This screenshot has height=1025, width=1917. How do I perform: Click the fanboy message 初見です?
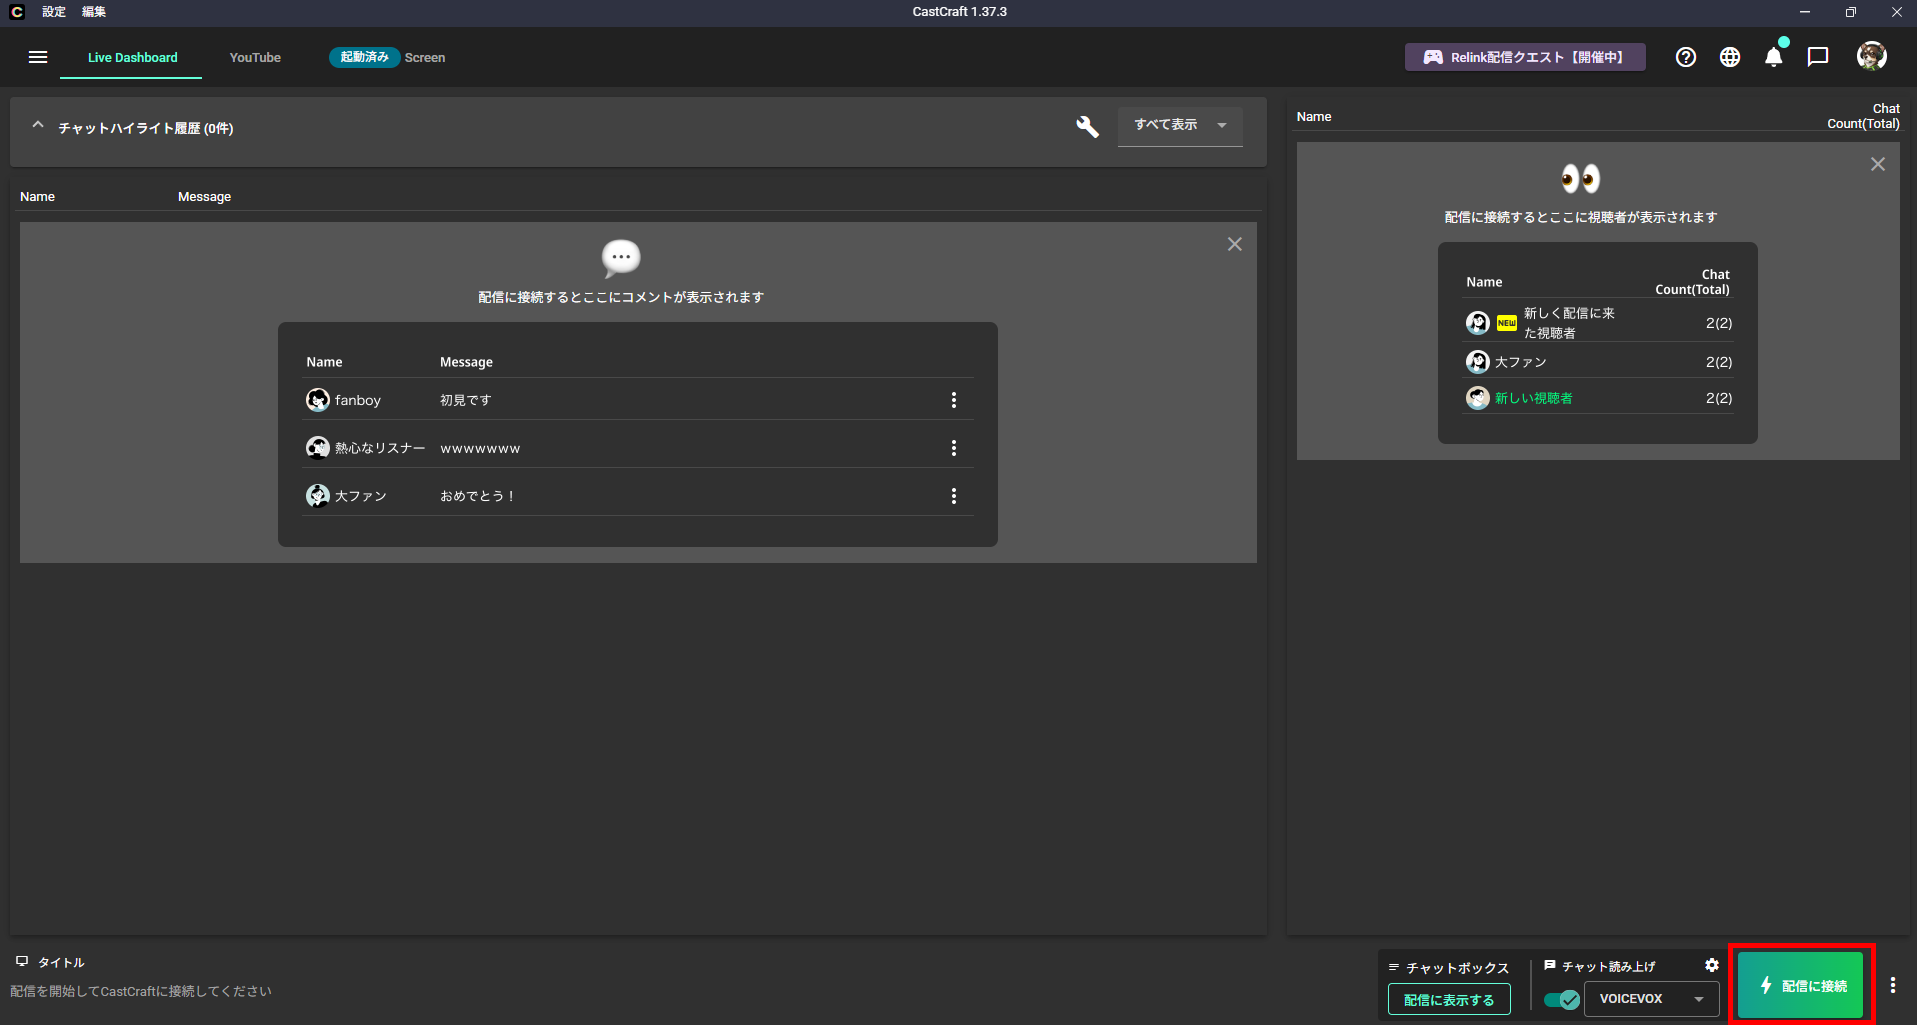click(466, 400)
